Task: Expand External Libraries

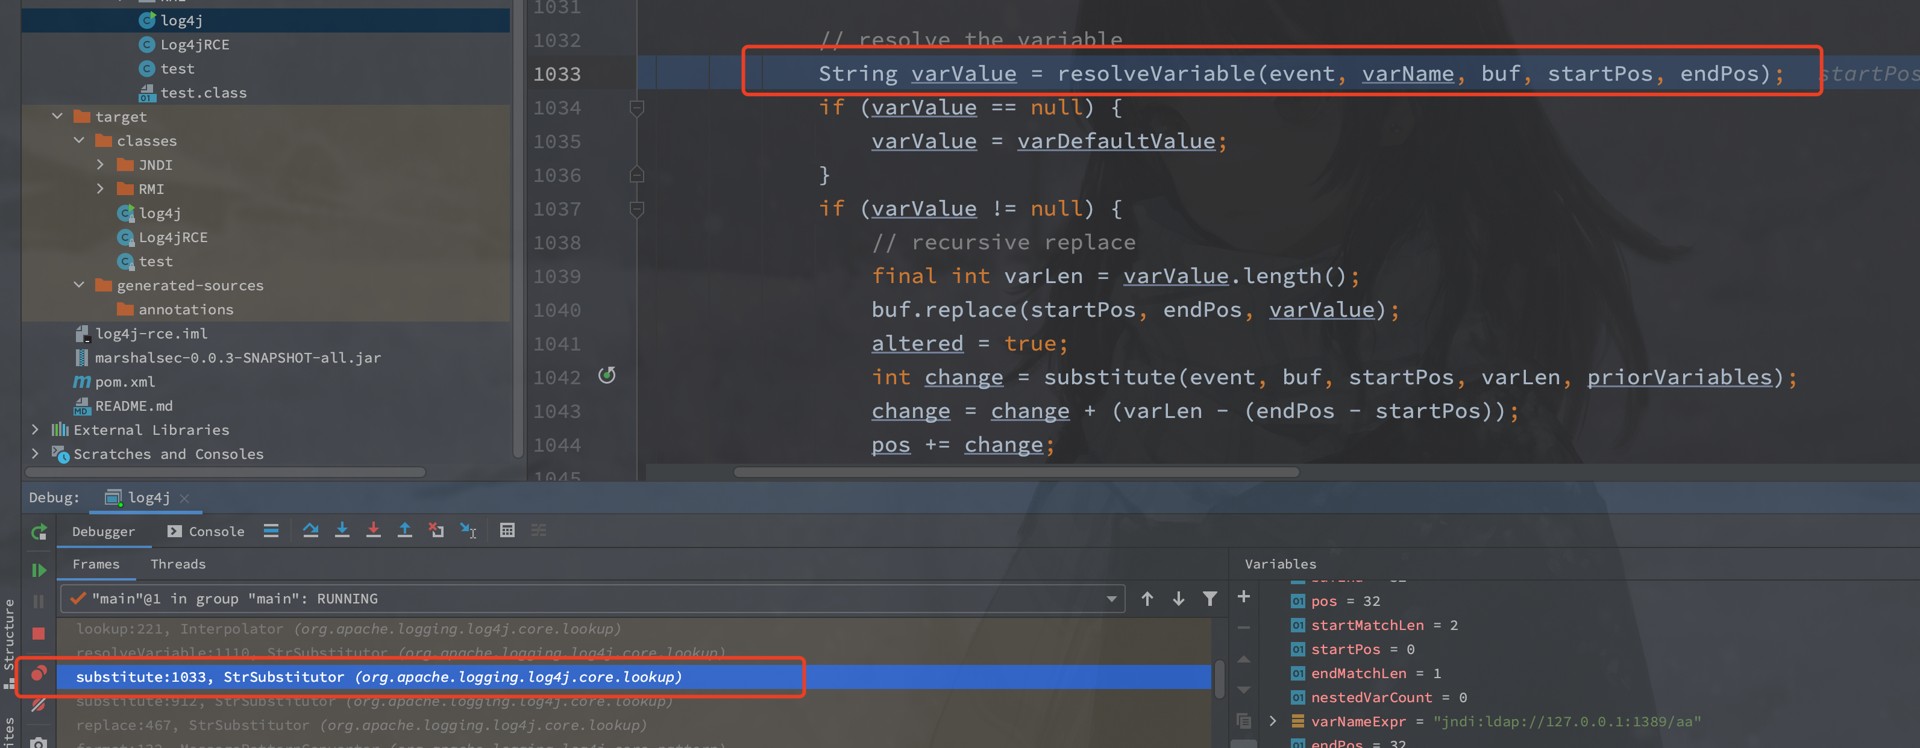Action: 36,430
